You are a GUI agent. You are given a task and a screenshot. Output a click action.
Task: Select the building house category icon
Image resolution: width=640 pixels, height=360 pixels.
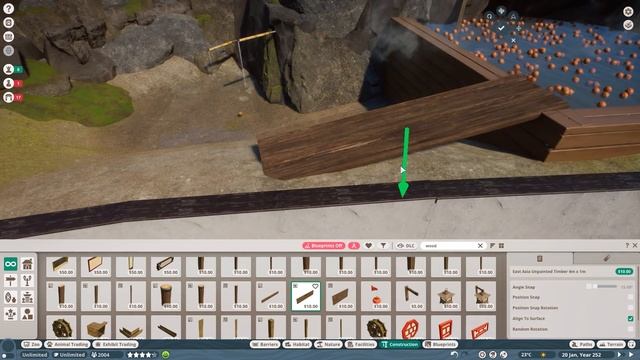[27, 264]
